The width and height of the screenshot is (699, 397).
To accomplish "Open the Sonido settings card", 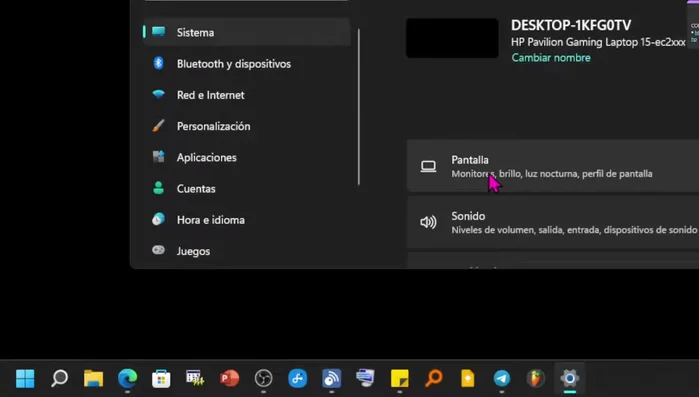I will click(553, 222).
